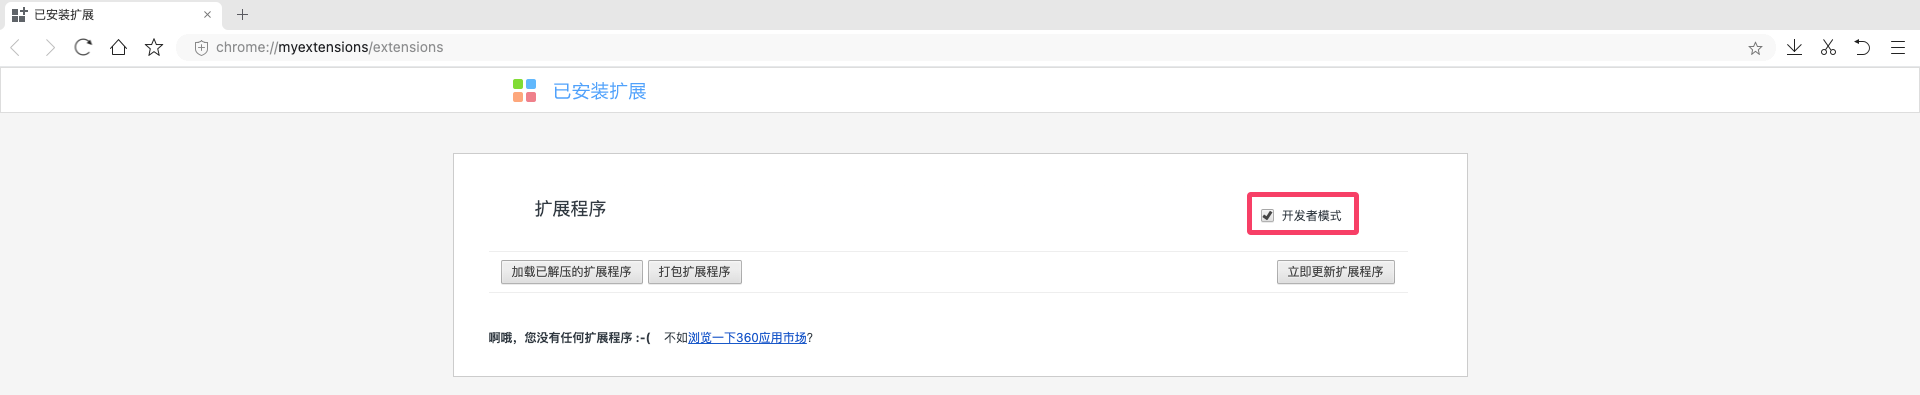
Task: Click the 立即更新扩展程序 button
Action: pos(1335,272)
